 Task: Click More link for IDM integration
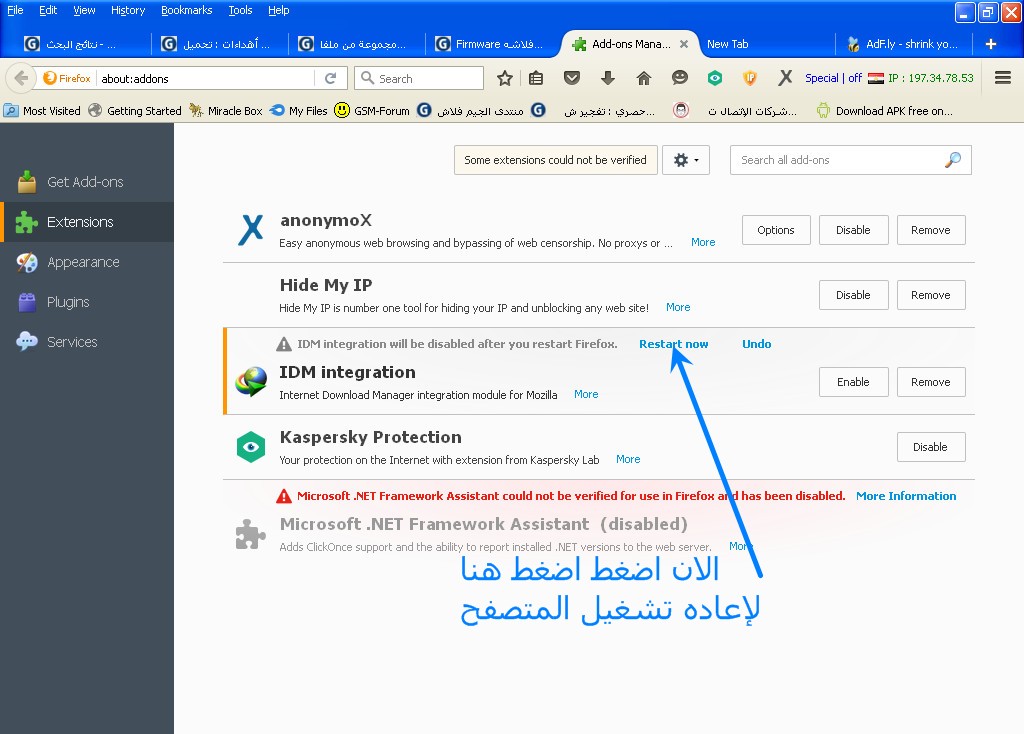pos(586,394)
